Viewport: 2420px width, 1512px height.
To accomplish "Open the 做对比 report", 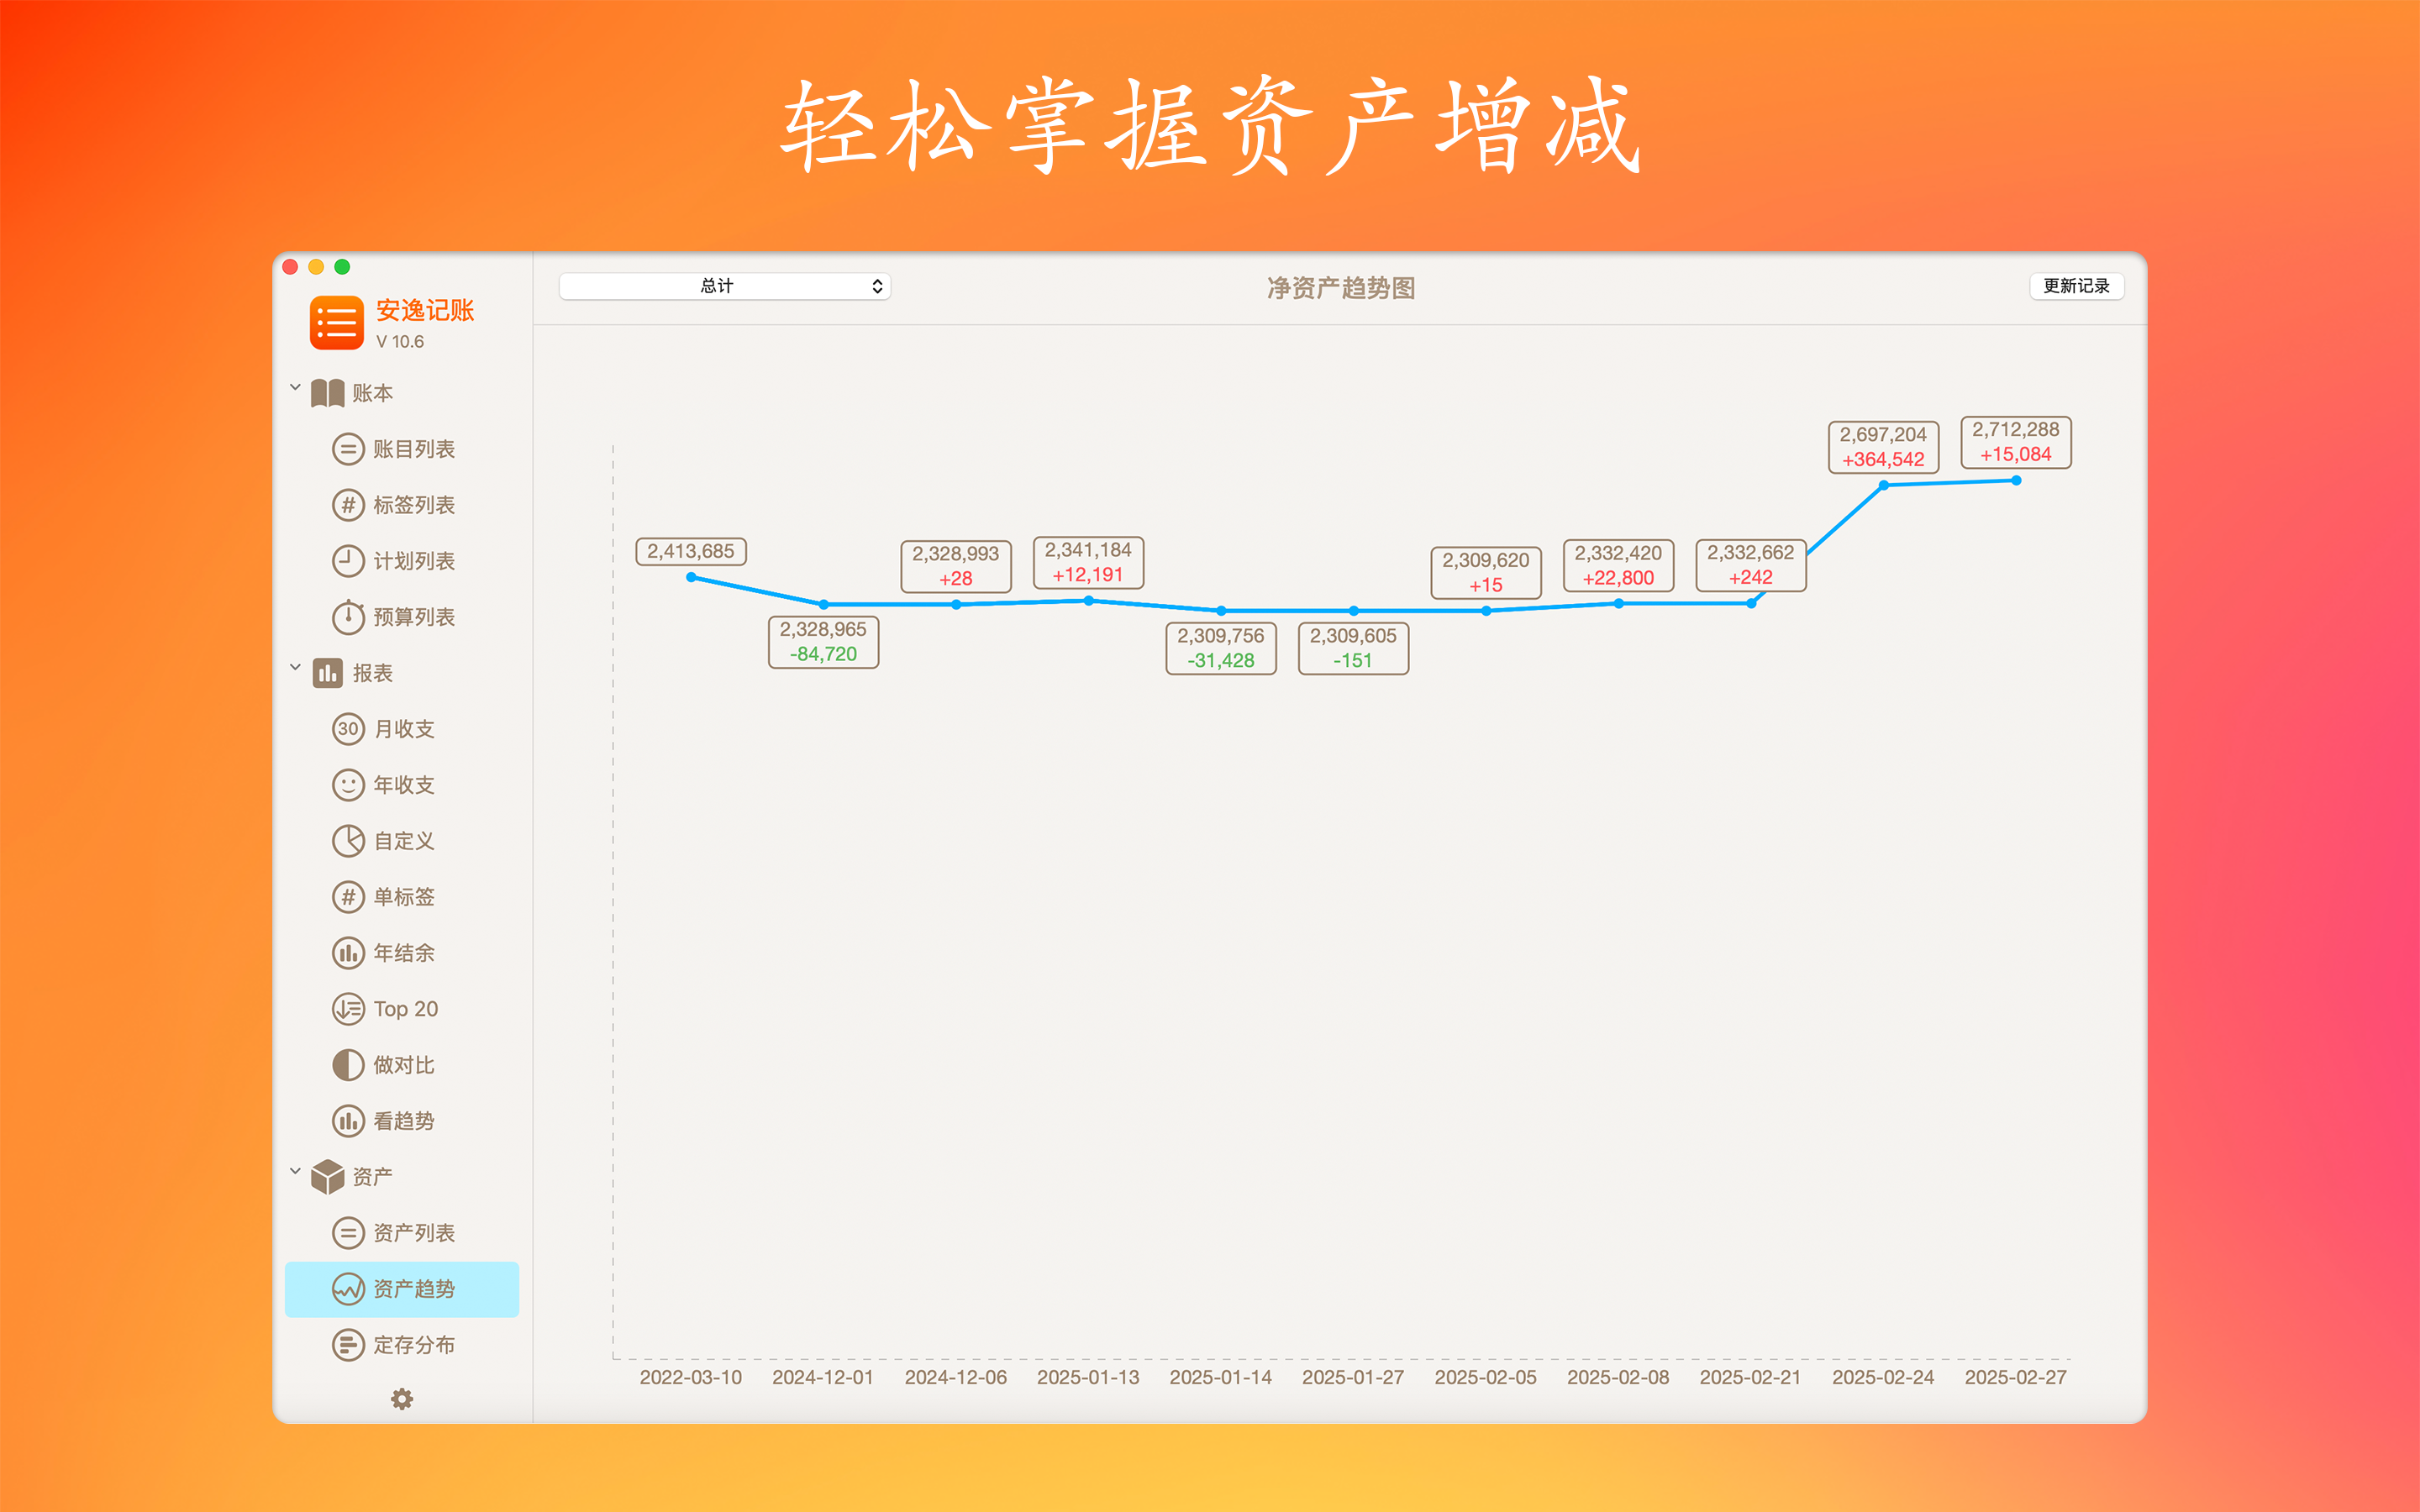I will tap(403, 1065).
